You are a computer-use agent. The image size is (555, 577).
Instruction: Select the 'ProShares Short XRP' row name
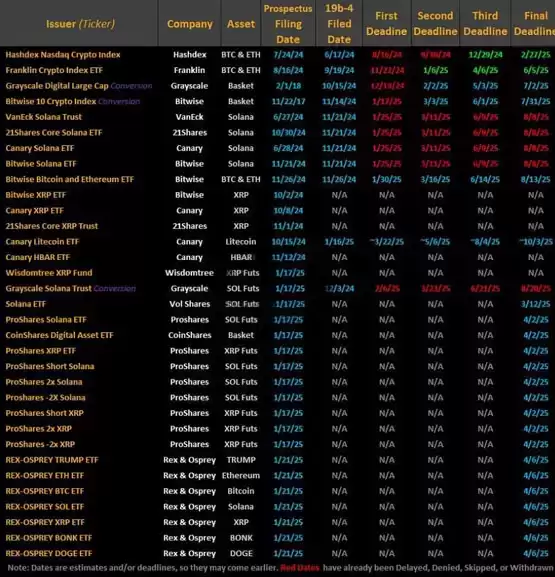coord(45,413)
